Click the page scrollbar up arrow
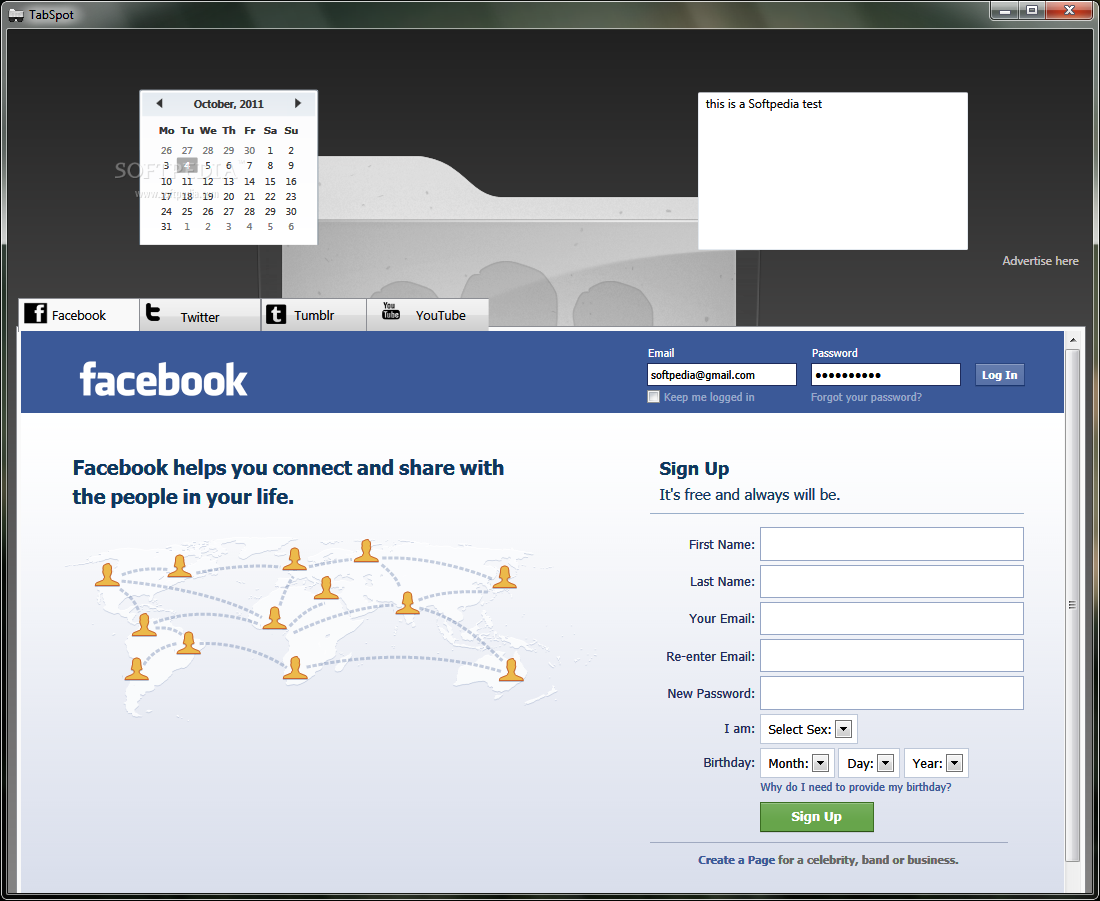The height and width of the screenshot is (901, 1100). pos(1072,340)
